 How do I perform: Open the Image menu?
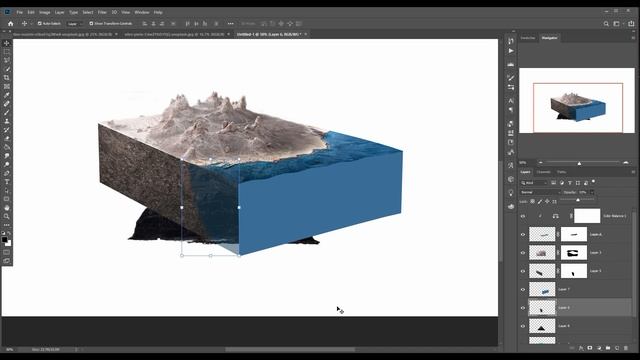44,12
